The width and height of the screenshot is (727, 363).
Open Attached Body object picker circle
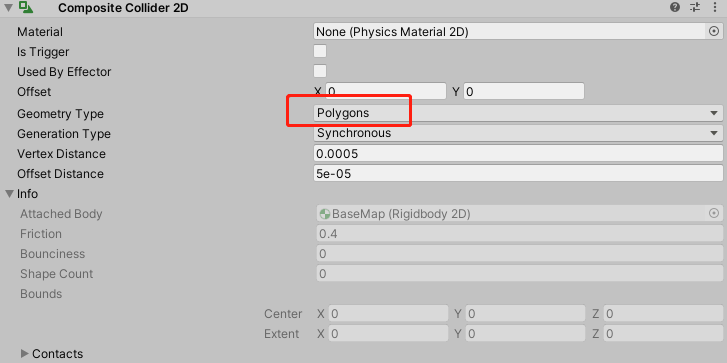click(x=714, y=213)
